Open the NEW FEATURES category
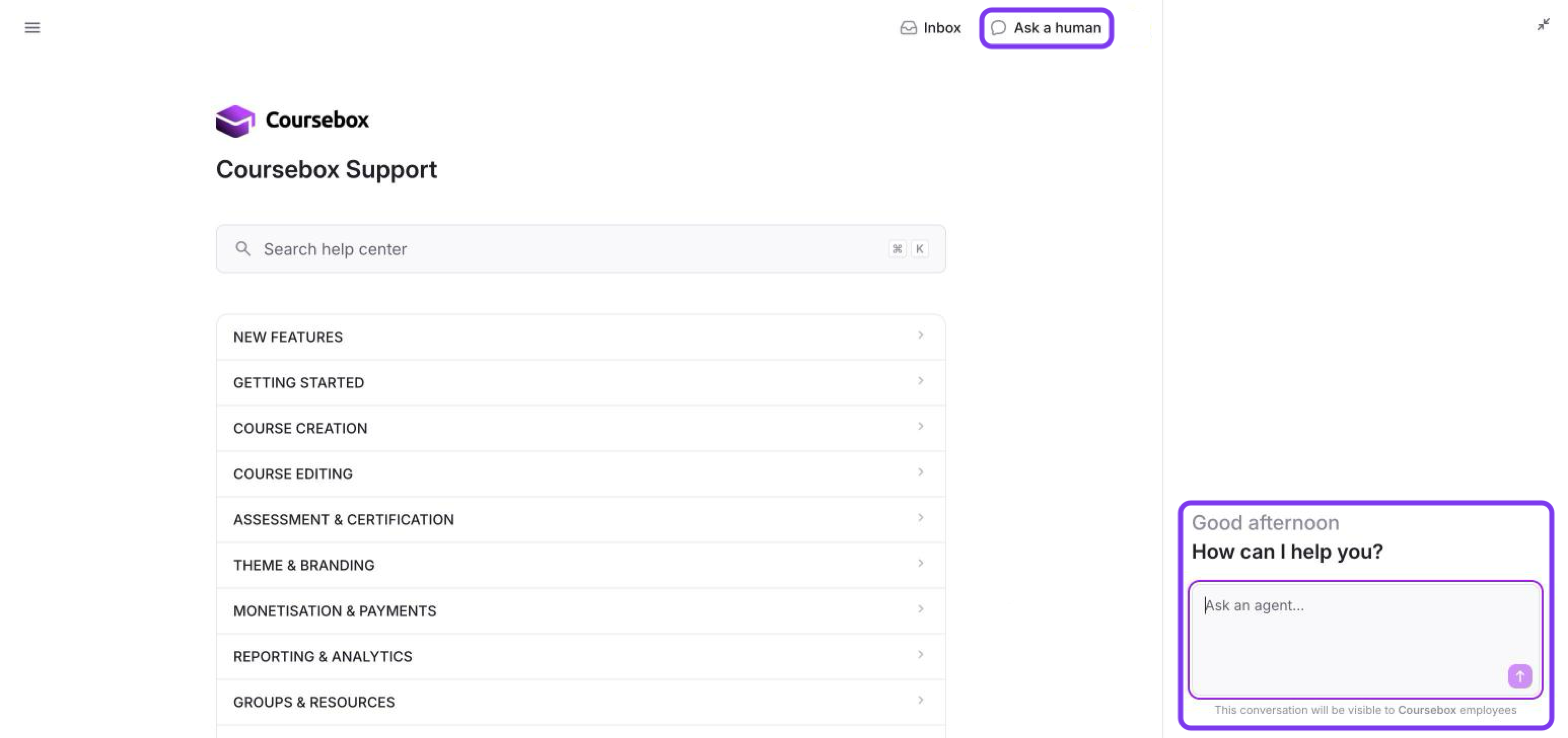 click(x=581, y=337)
